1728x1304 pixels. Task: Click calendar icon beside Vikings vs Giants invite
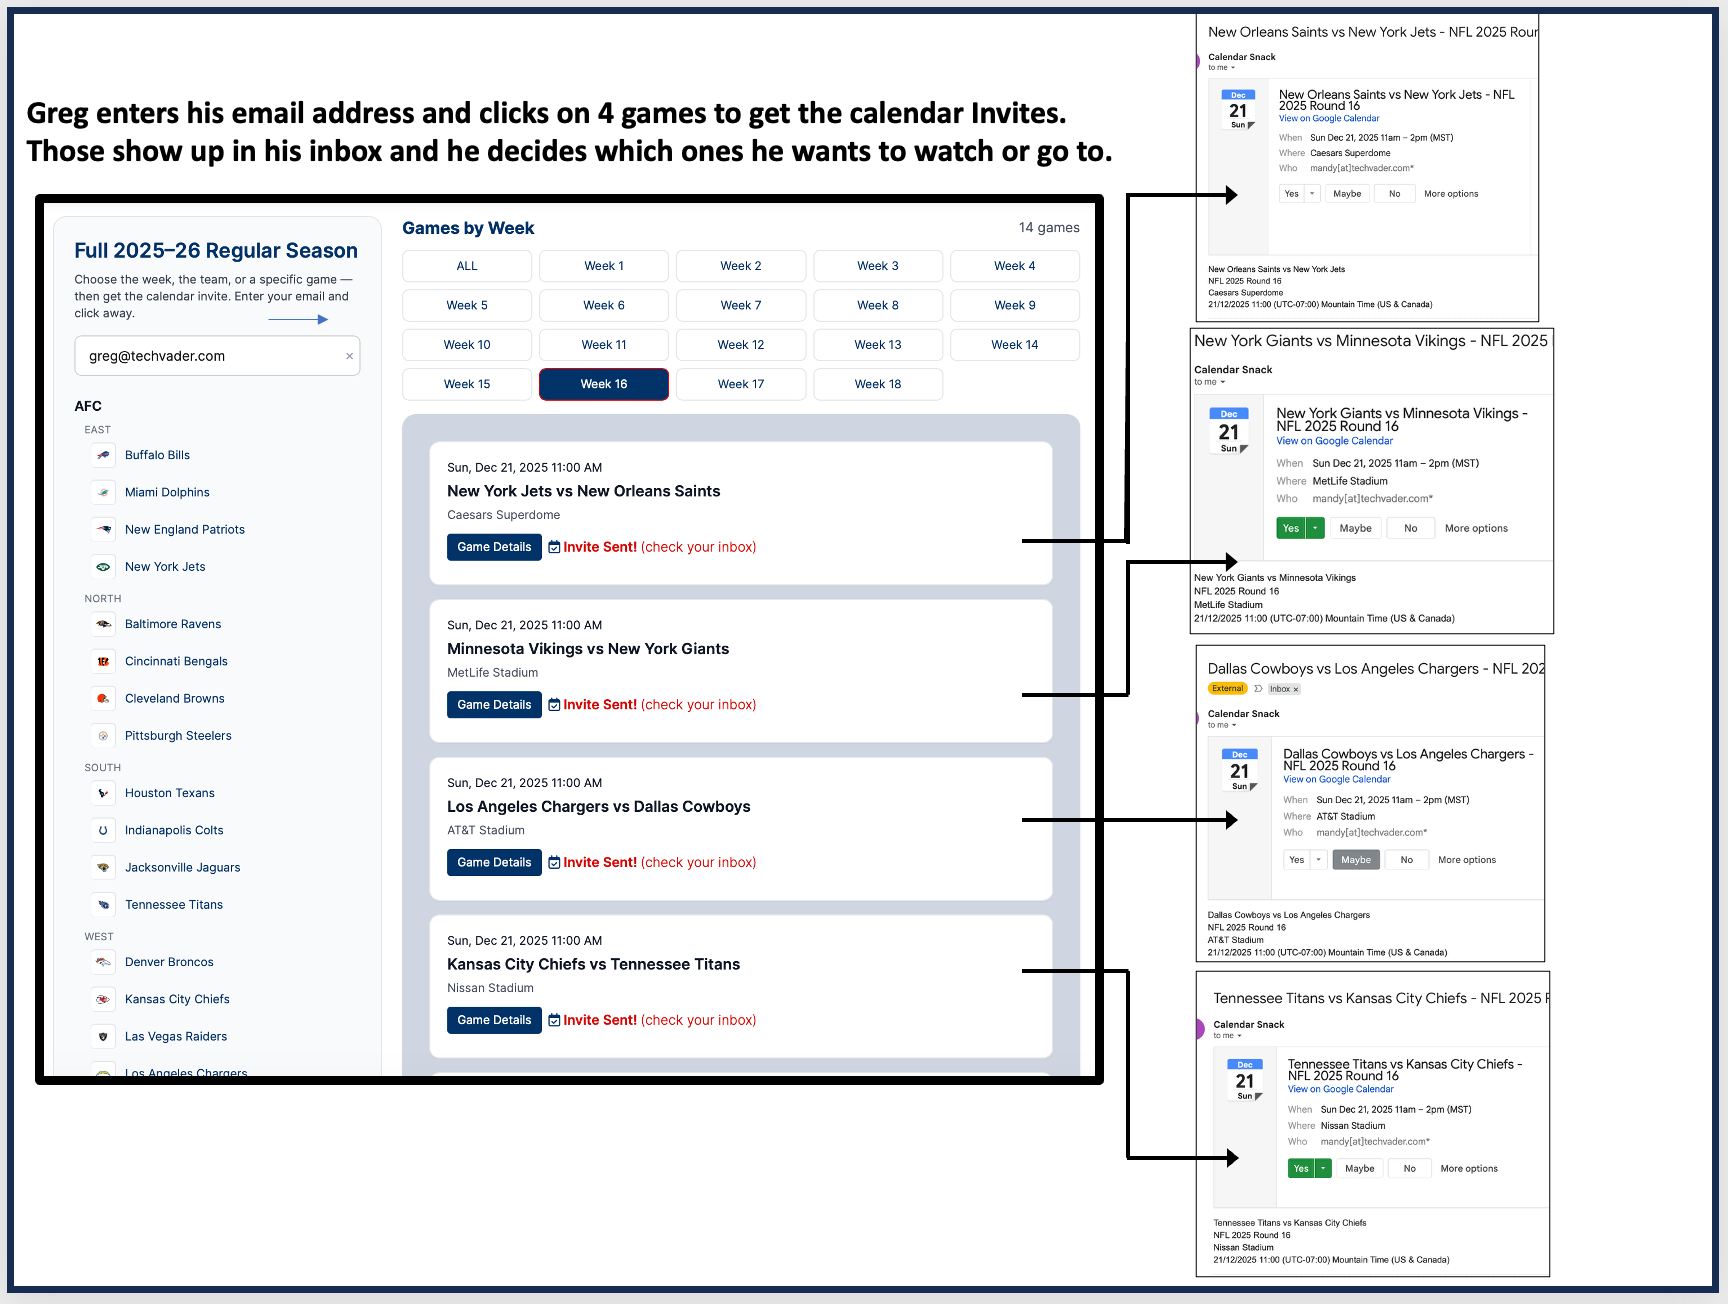[554, 705]
